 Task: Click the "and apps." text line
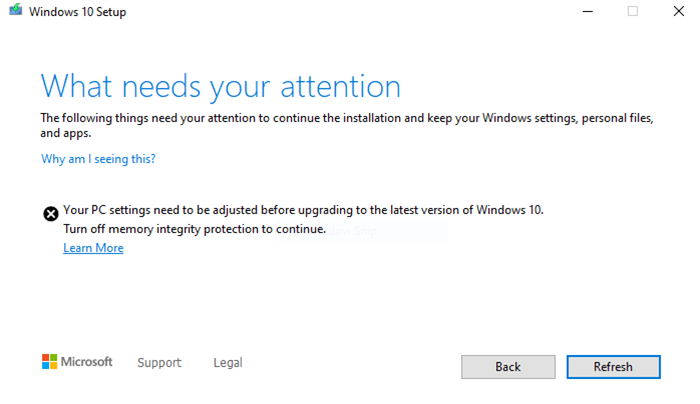pyautogui.click(x=65, y=133)
